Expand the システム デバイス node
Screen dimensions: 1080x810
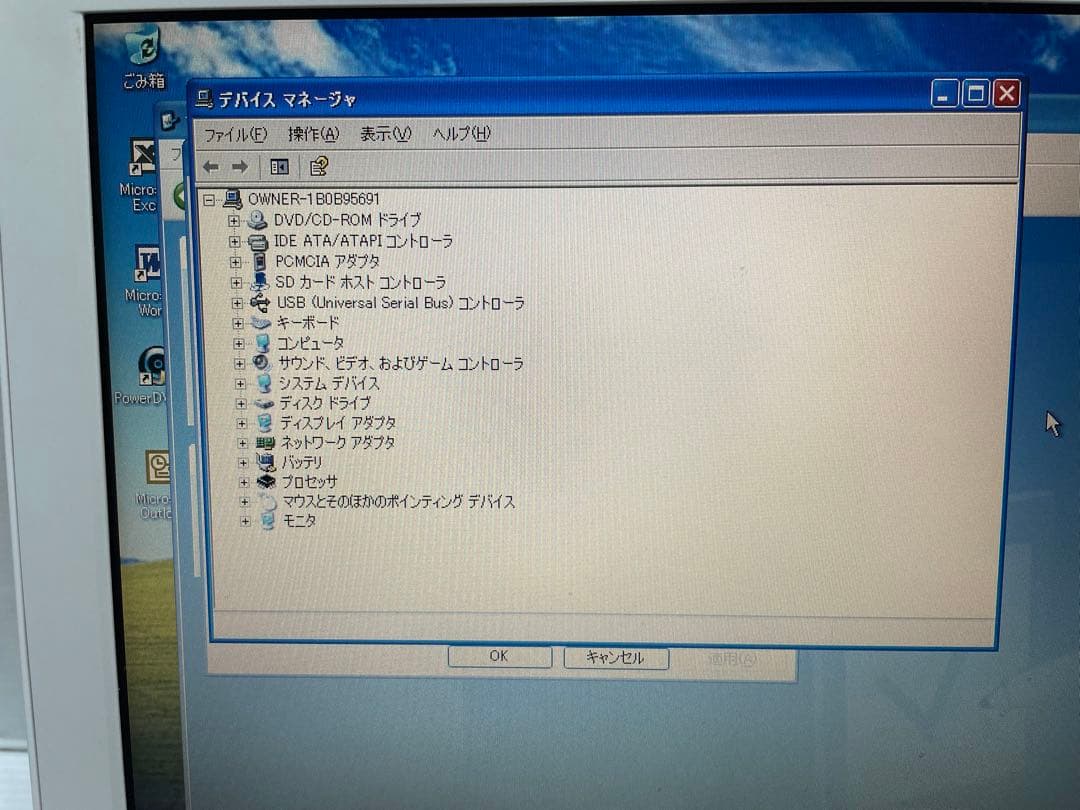(x=240, y=384)
